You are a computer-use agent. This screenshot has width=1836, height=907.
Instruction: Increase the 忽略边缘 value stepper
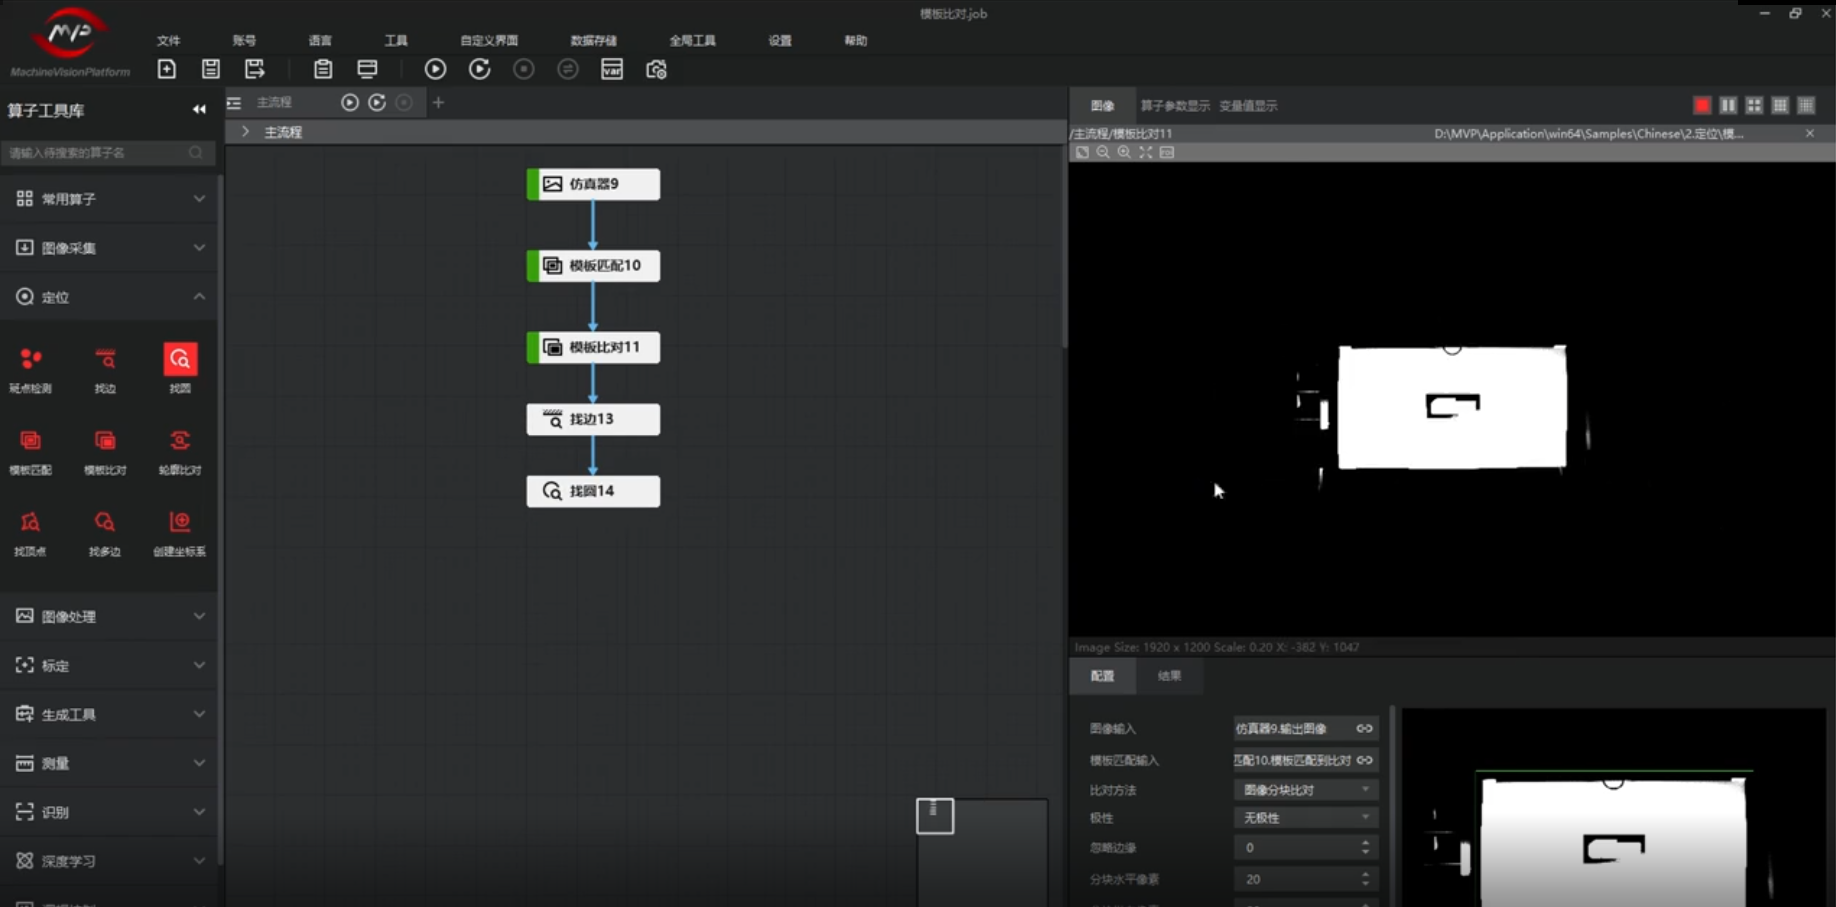tap(1365, 843)
